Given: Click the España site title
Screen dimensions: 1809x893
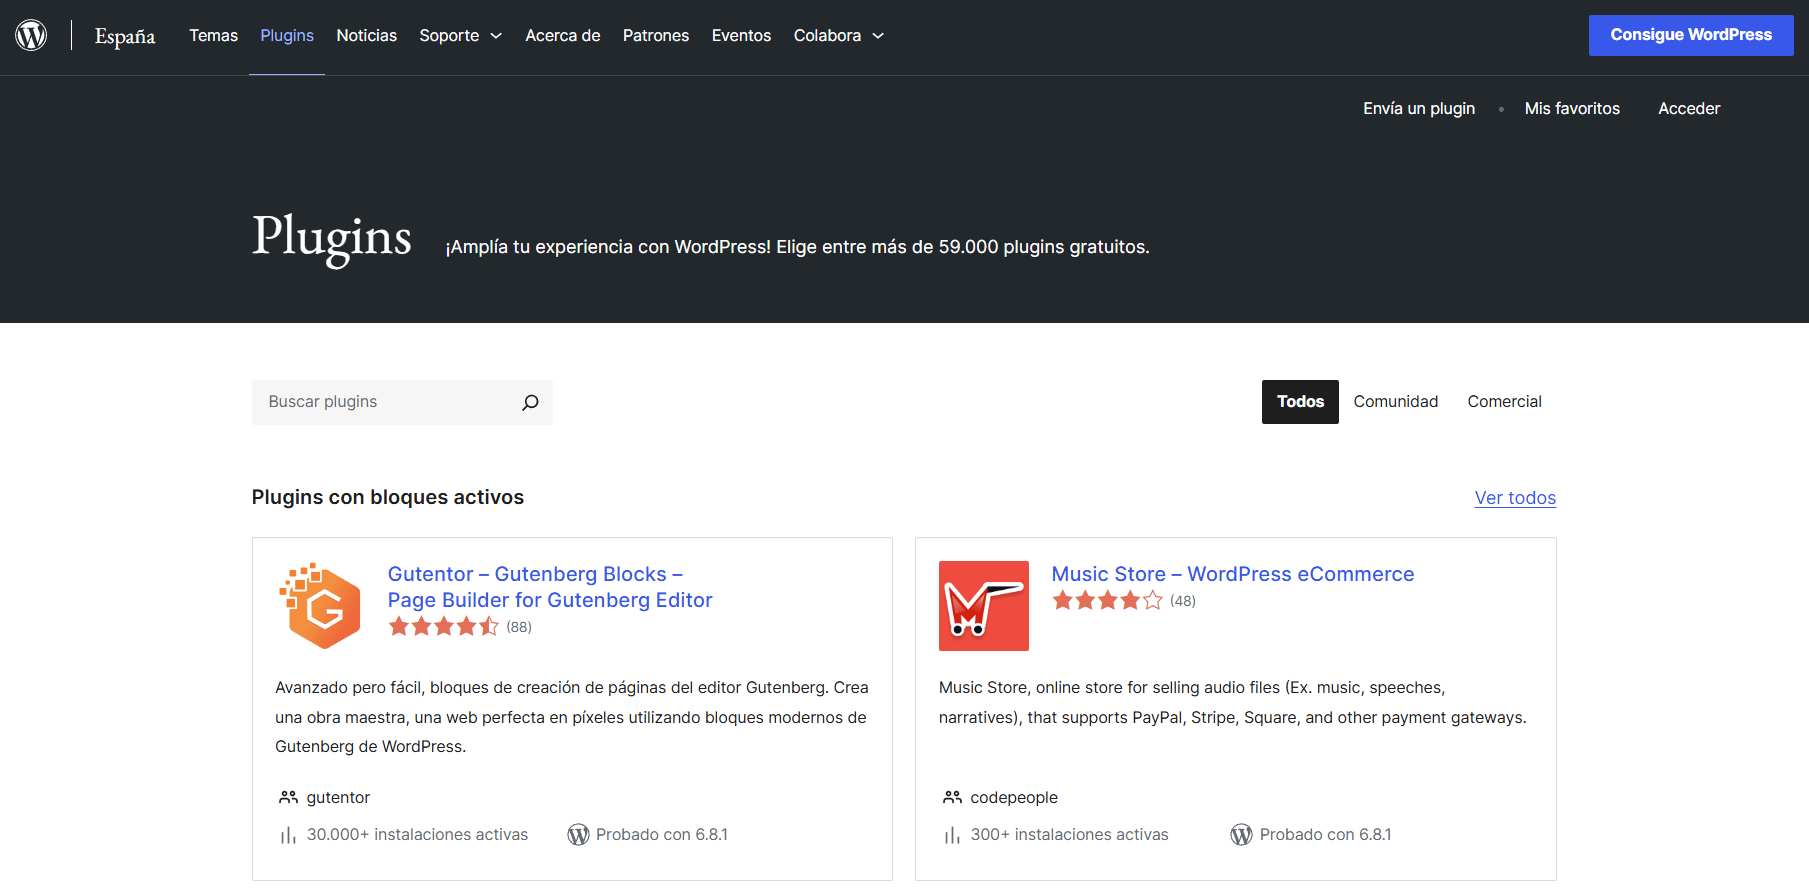Looking at the screenshot, I should 125,37.
